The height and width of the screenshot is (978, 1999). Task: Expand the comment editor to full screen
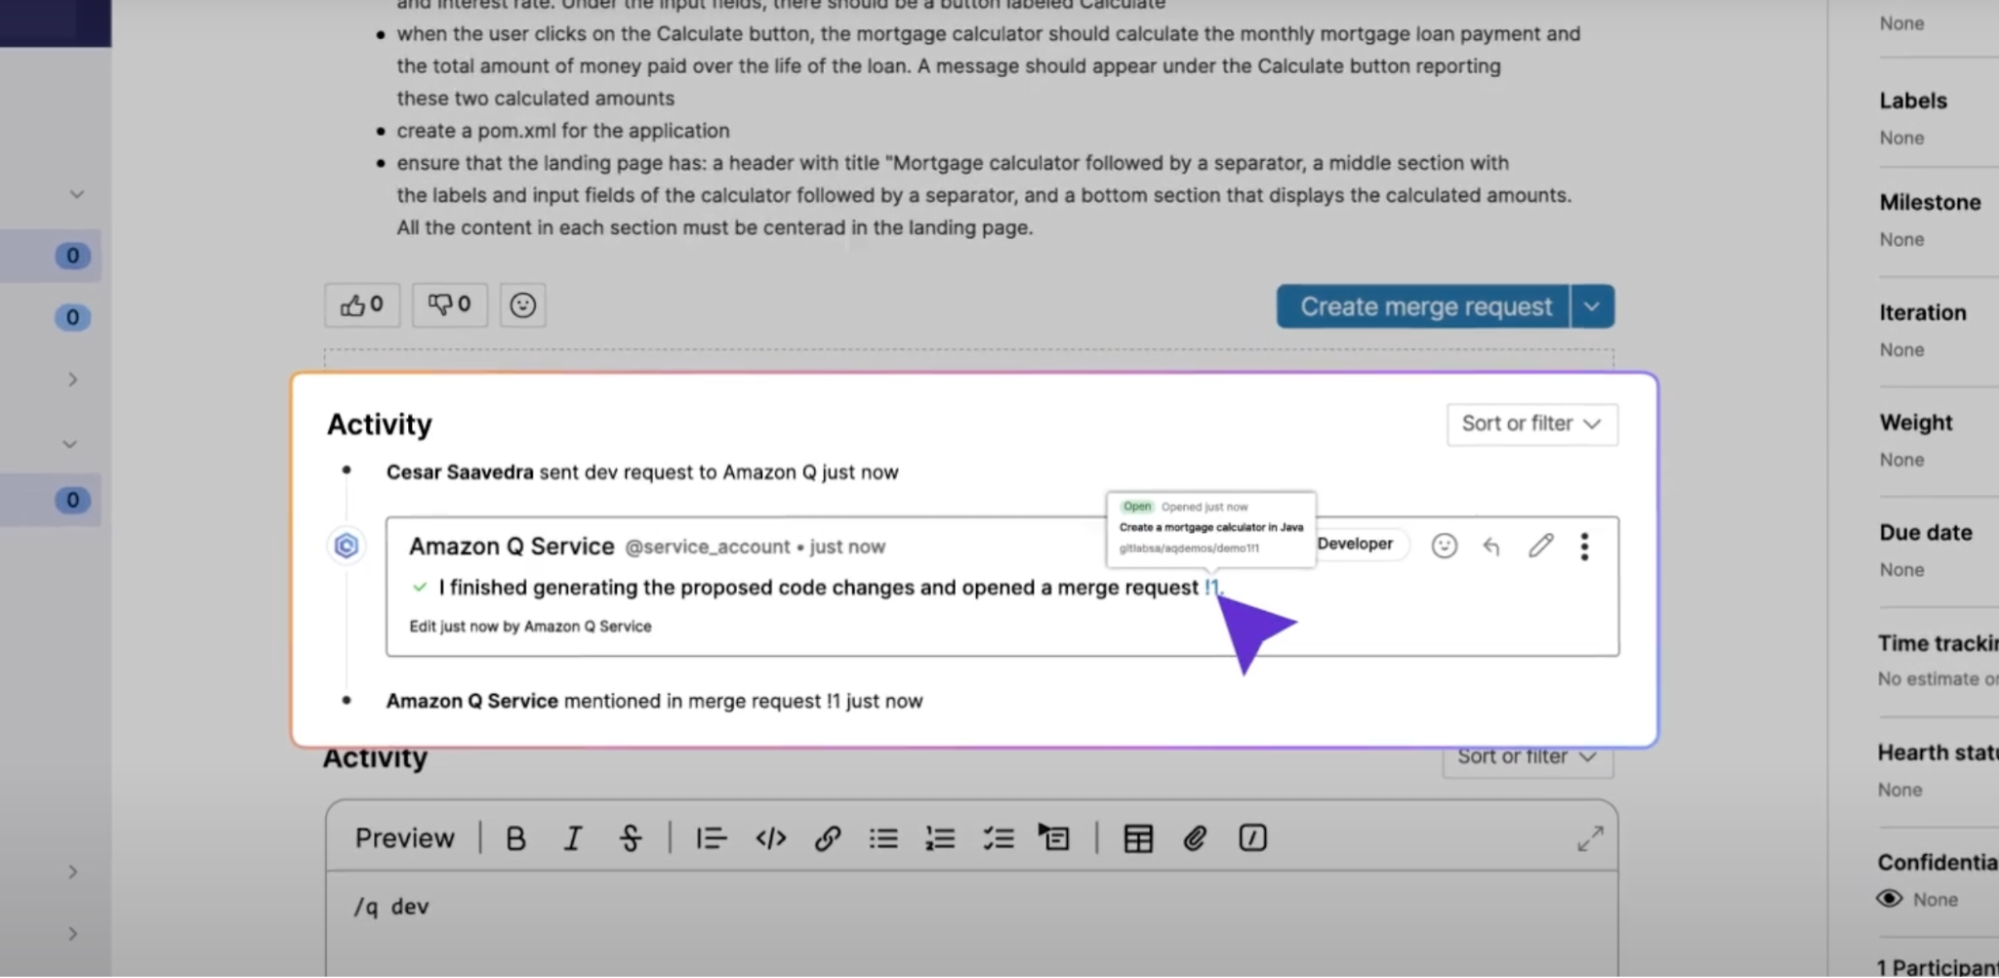pyautogui.click(x=1590, y=838)
